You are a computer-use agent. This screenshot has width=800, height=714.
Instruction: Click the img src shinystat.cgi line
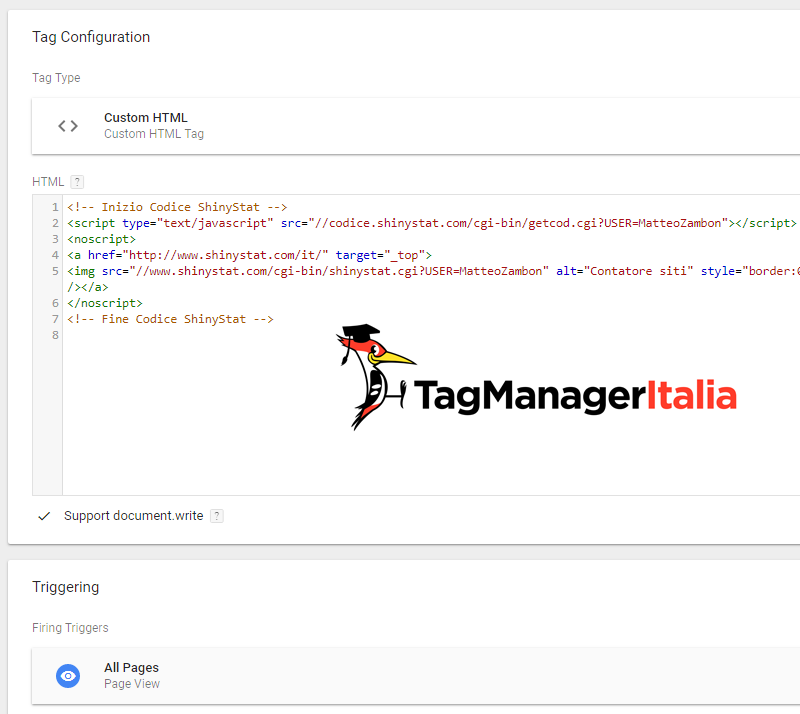[x=433, y=271]
